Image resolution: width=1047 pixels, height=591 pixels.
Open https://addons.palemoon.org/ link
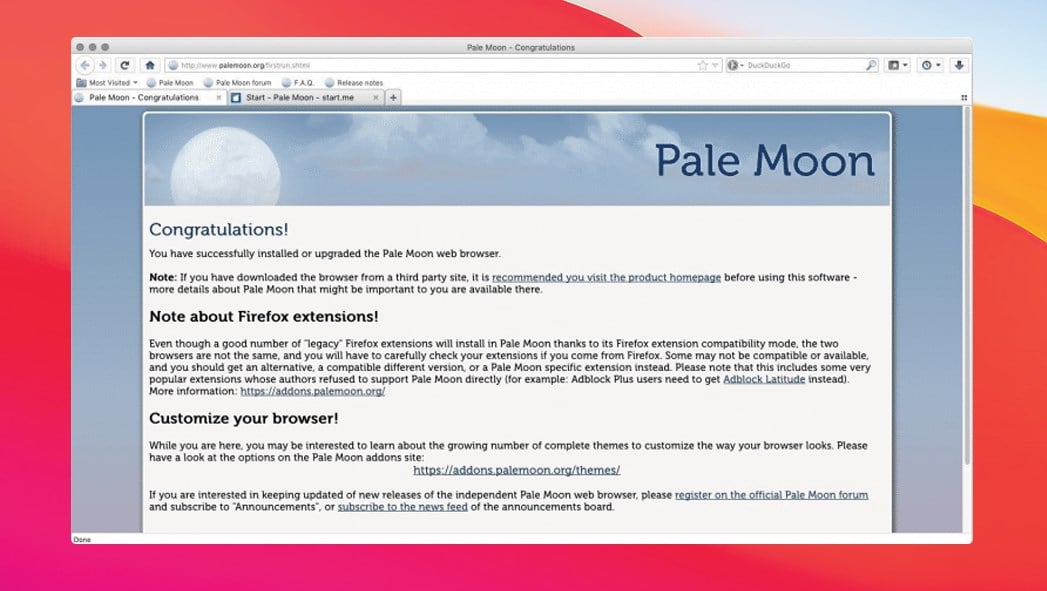pos(312,391)
